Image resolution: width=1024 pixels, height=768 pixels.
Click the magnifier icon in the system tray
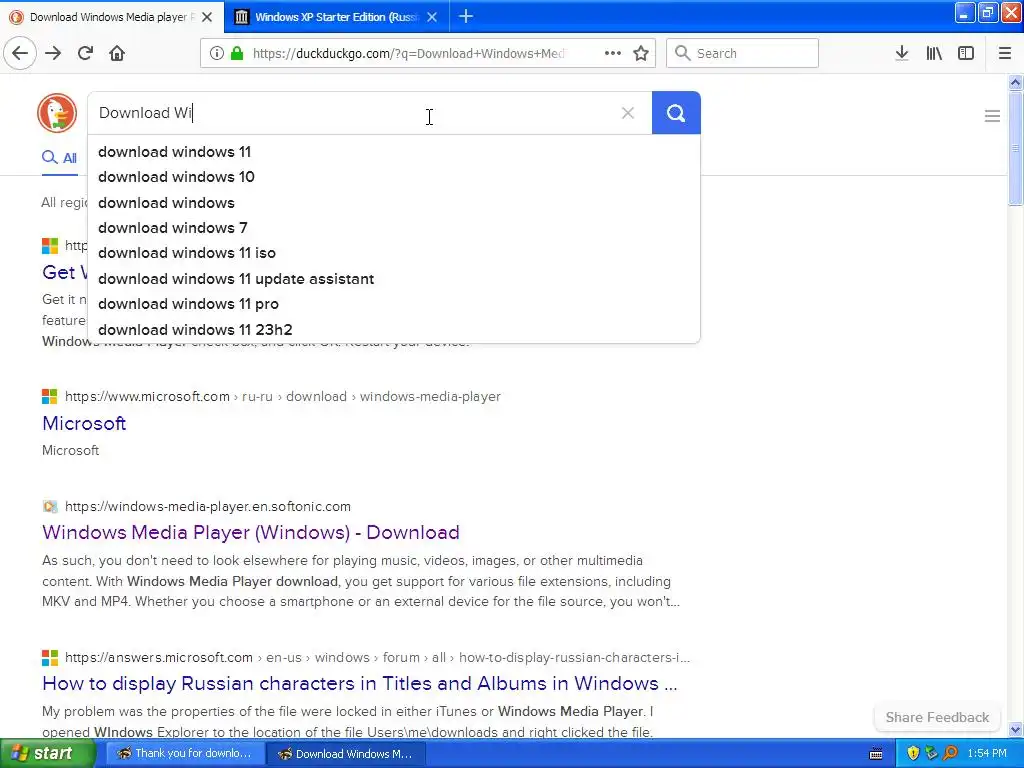pos(950,754)
